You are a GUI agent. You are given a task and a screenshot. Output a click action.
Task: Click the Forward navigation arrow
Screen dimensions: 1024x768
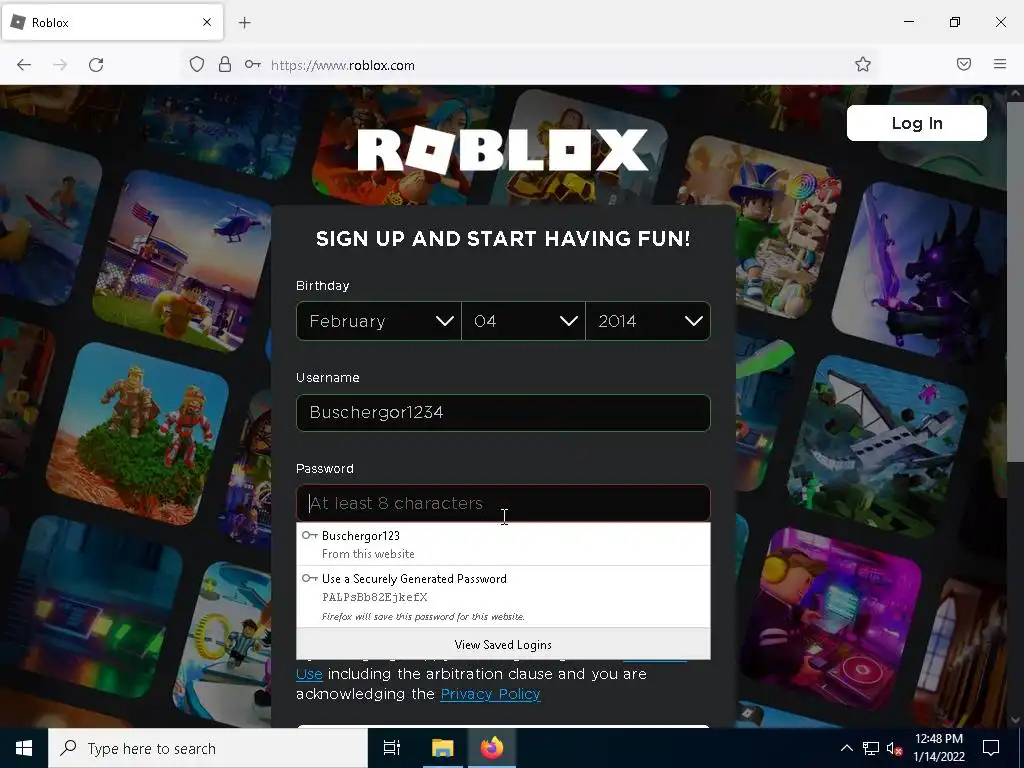click(x=60, y=65)
